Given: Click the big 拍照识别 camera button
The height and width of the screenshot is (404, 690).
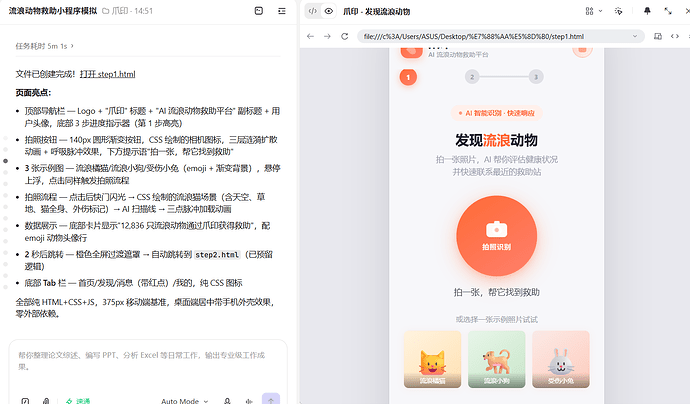Looking at the screenshot, I should 496,236.
